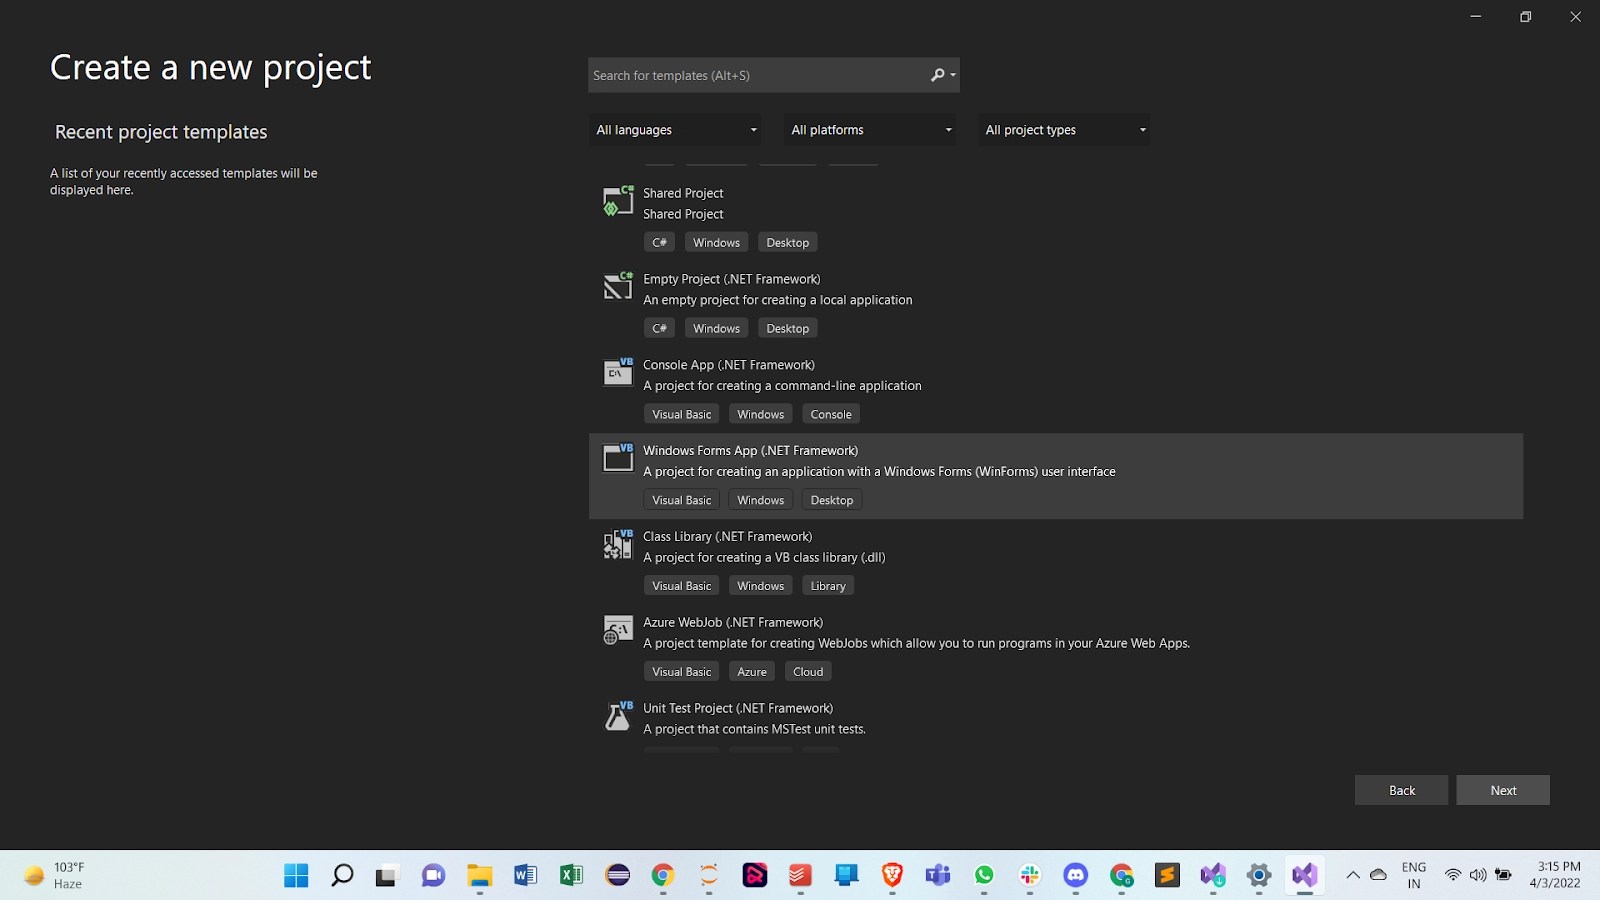Click the search magnifier in the templates search bar
The width and height of the screenshot is (1600, 900).
click(936, 75)
